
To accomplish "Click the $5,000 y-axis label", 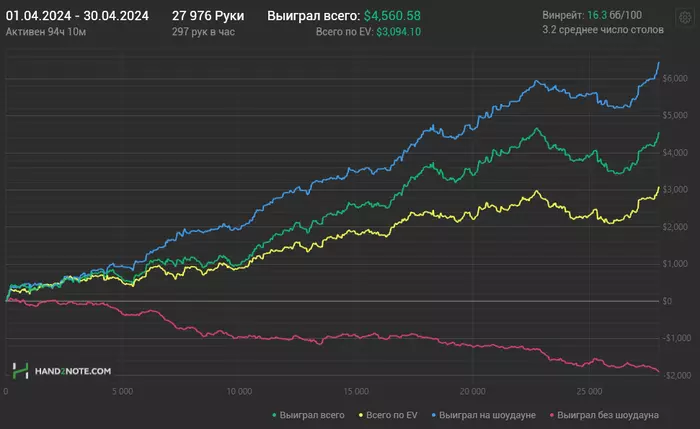I will (675, 116).
